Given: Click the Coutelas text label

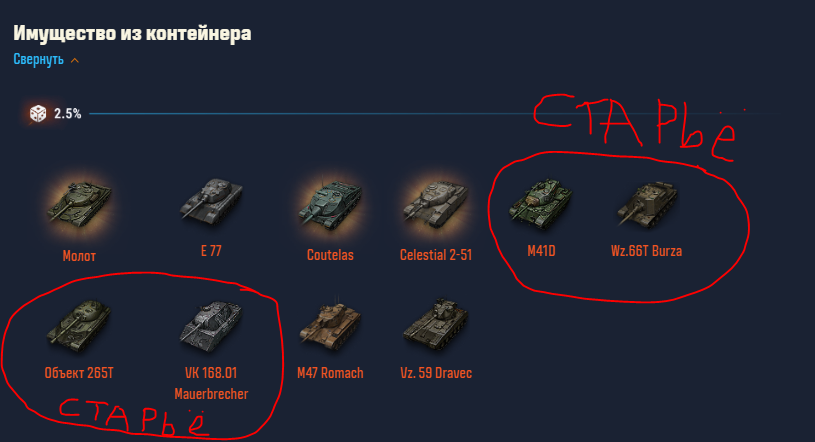Looking at the screenshot, I should coord(330,255).
